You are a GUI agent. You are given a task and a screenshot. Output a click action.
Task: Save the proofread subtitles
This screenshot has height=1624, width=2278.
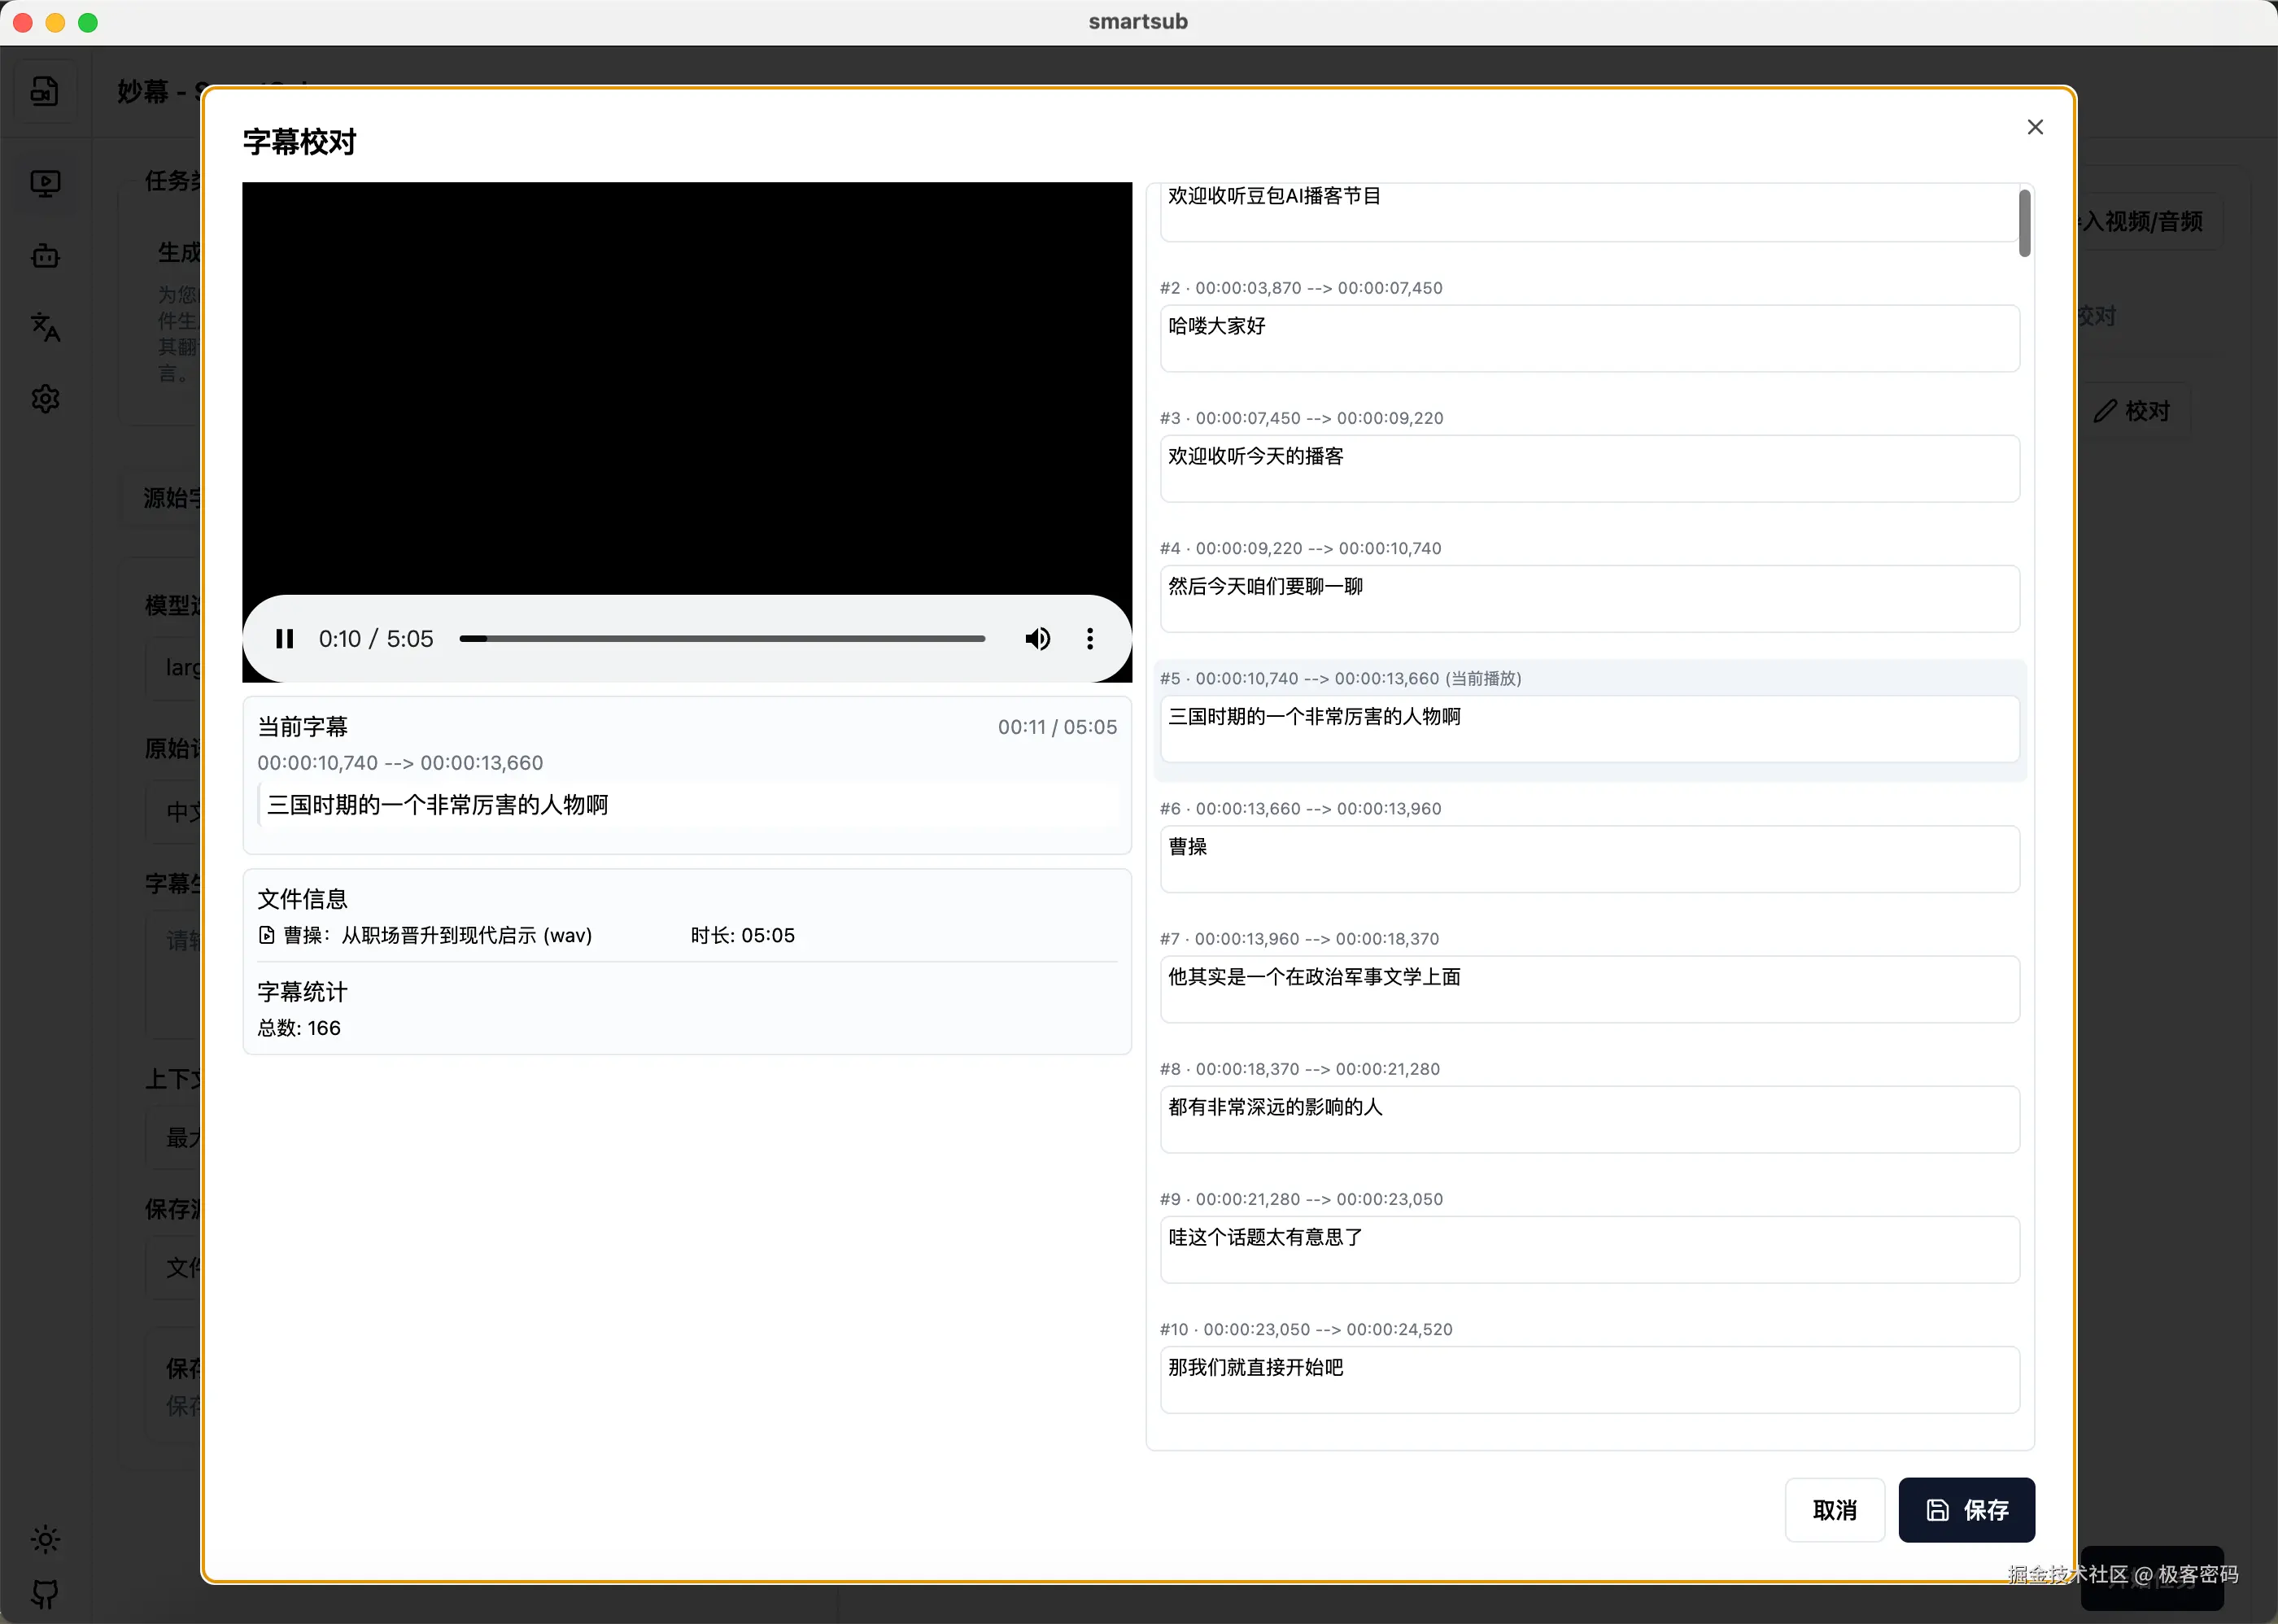(x=1966, y=1510)
